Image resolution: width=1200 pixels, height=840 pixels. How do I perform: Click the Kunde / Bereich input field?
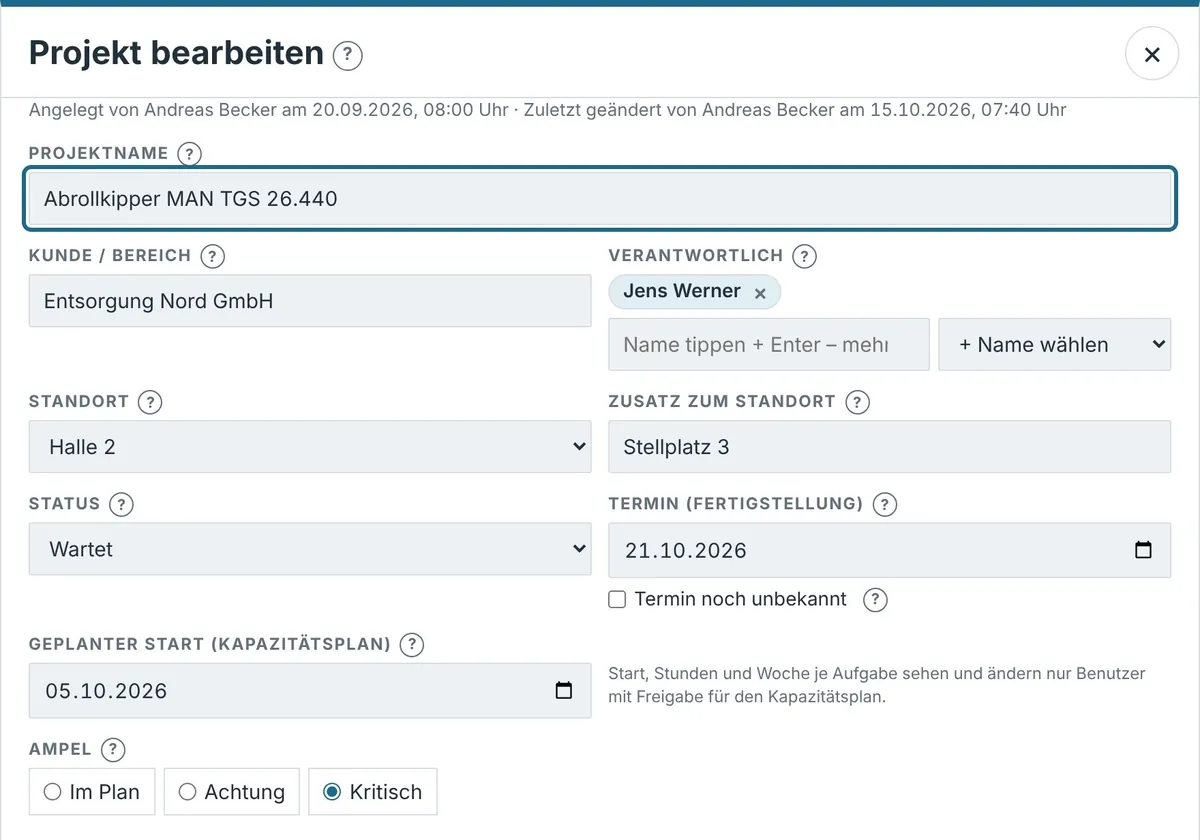310,301
